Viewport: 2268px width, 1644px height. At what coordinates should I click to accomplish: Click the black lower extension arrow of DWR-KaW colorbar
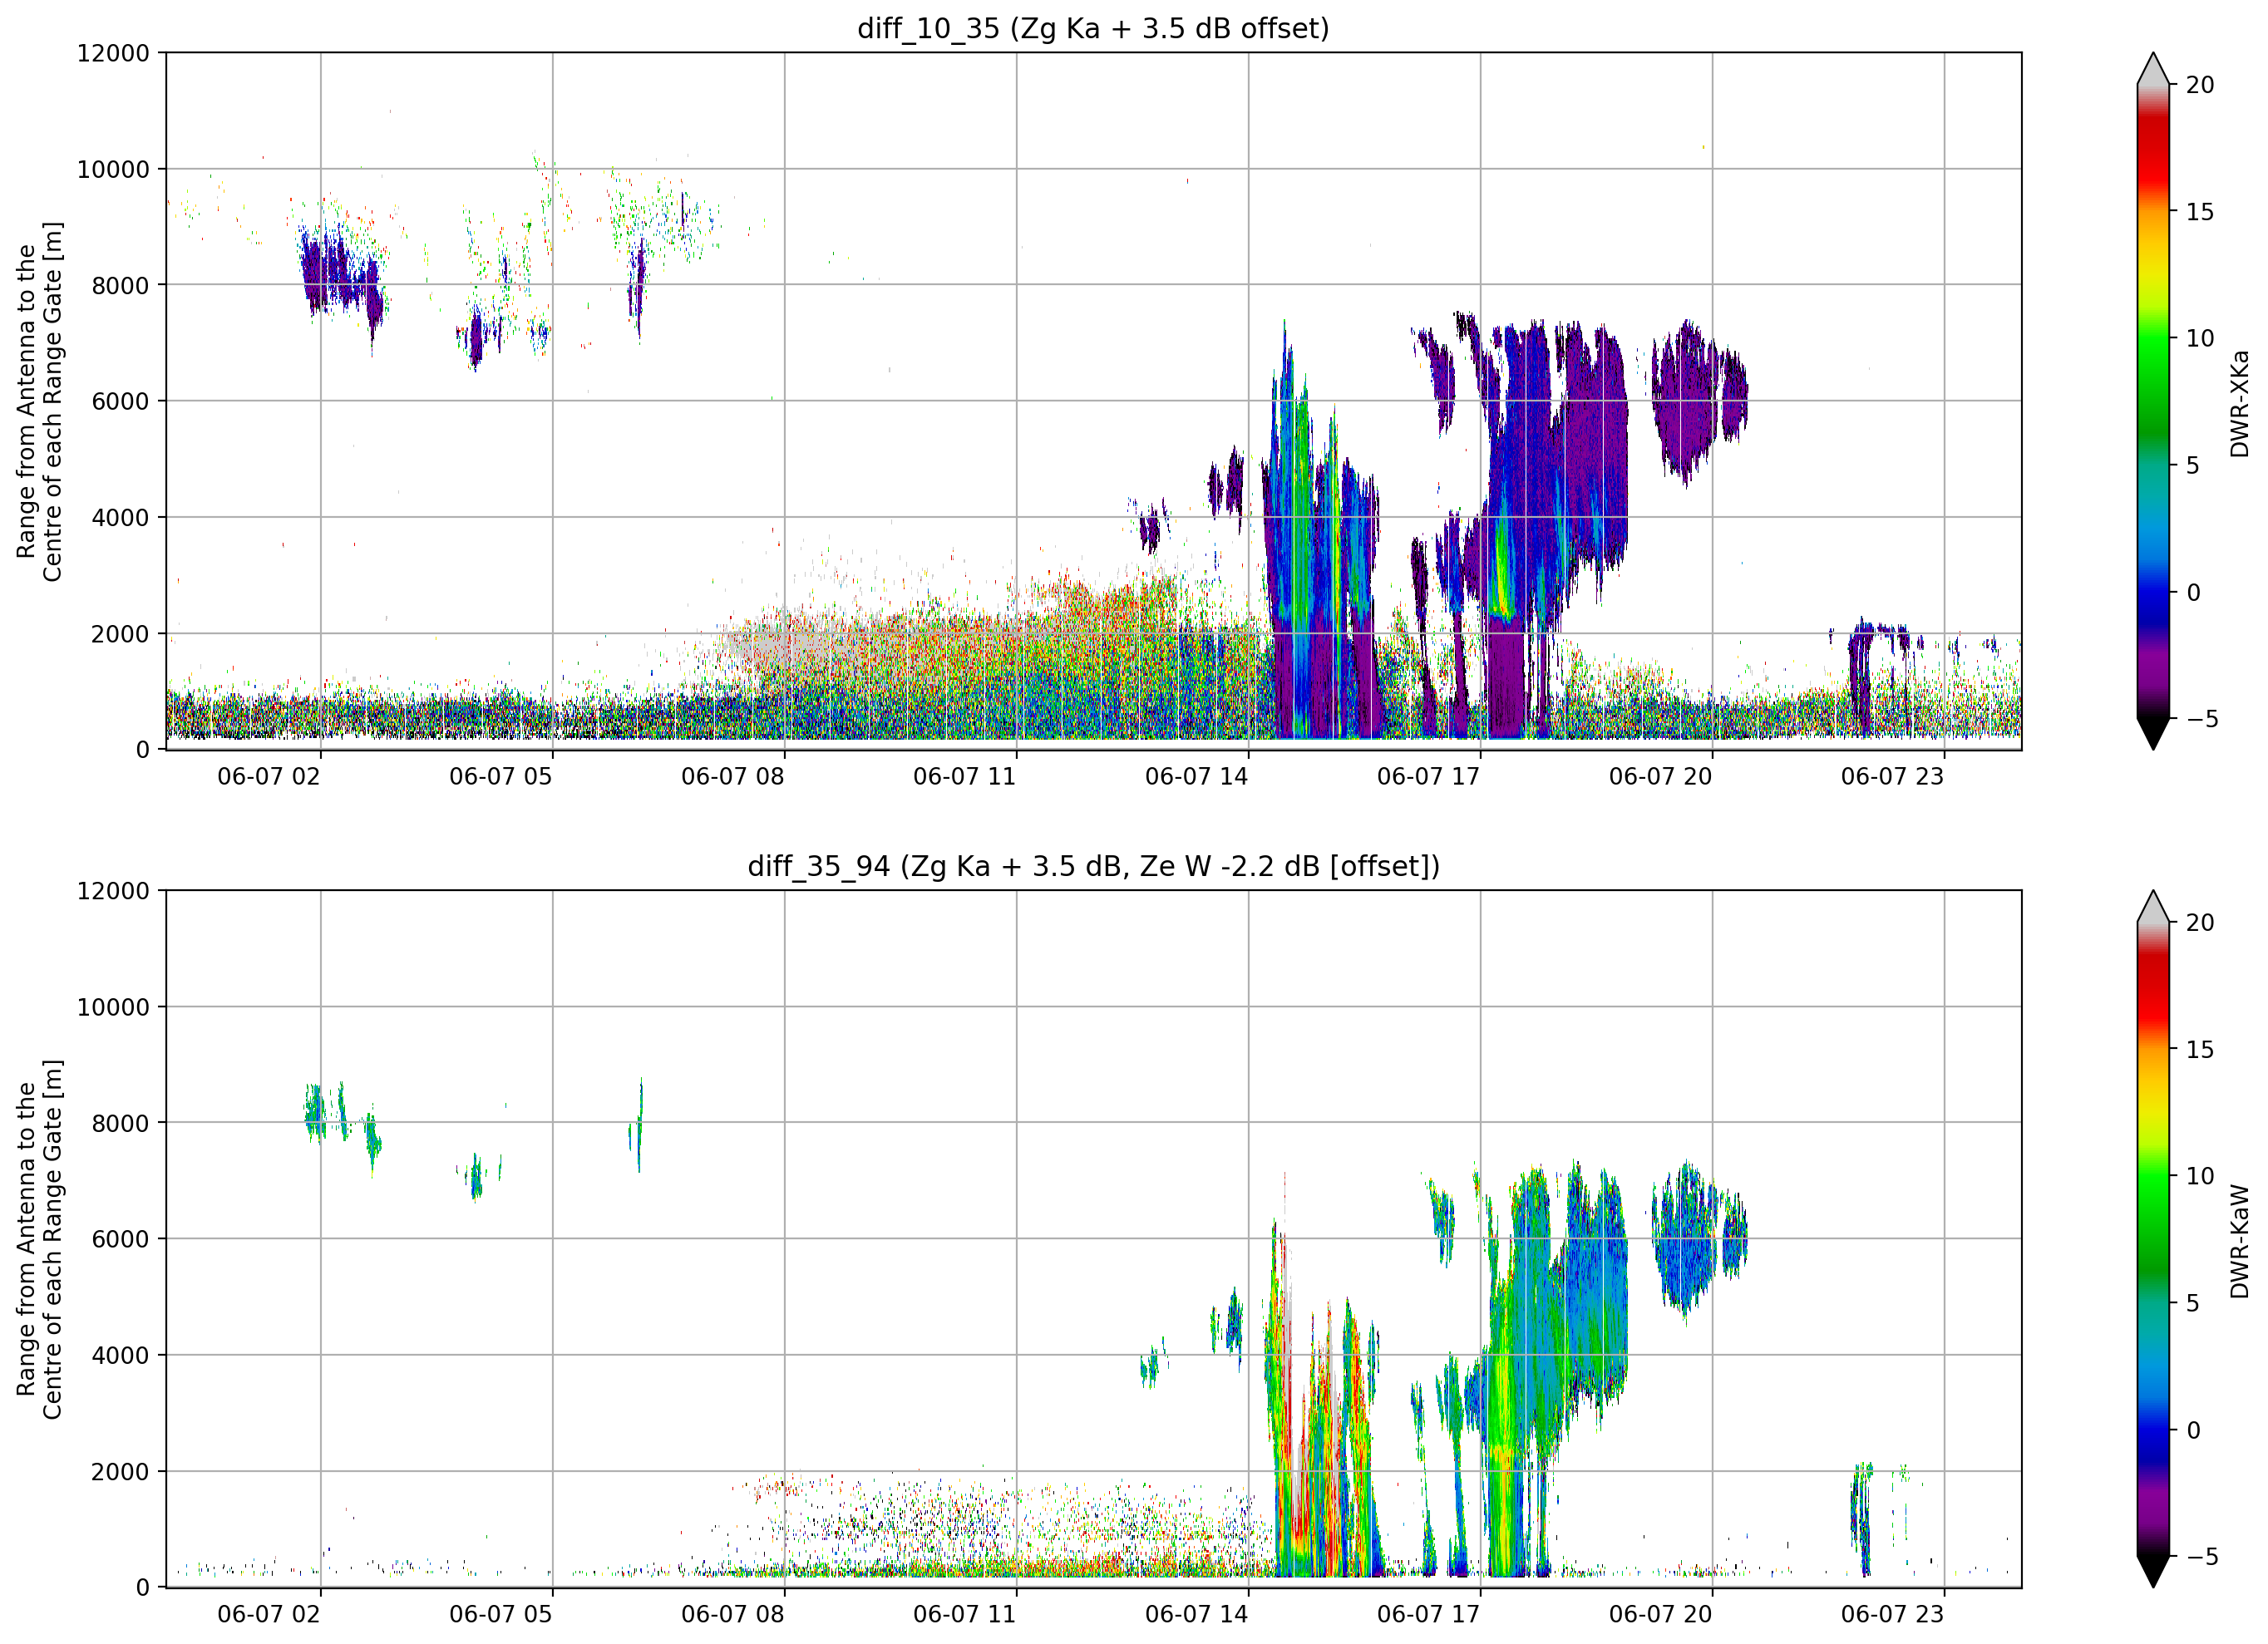(2153, 1571)
